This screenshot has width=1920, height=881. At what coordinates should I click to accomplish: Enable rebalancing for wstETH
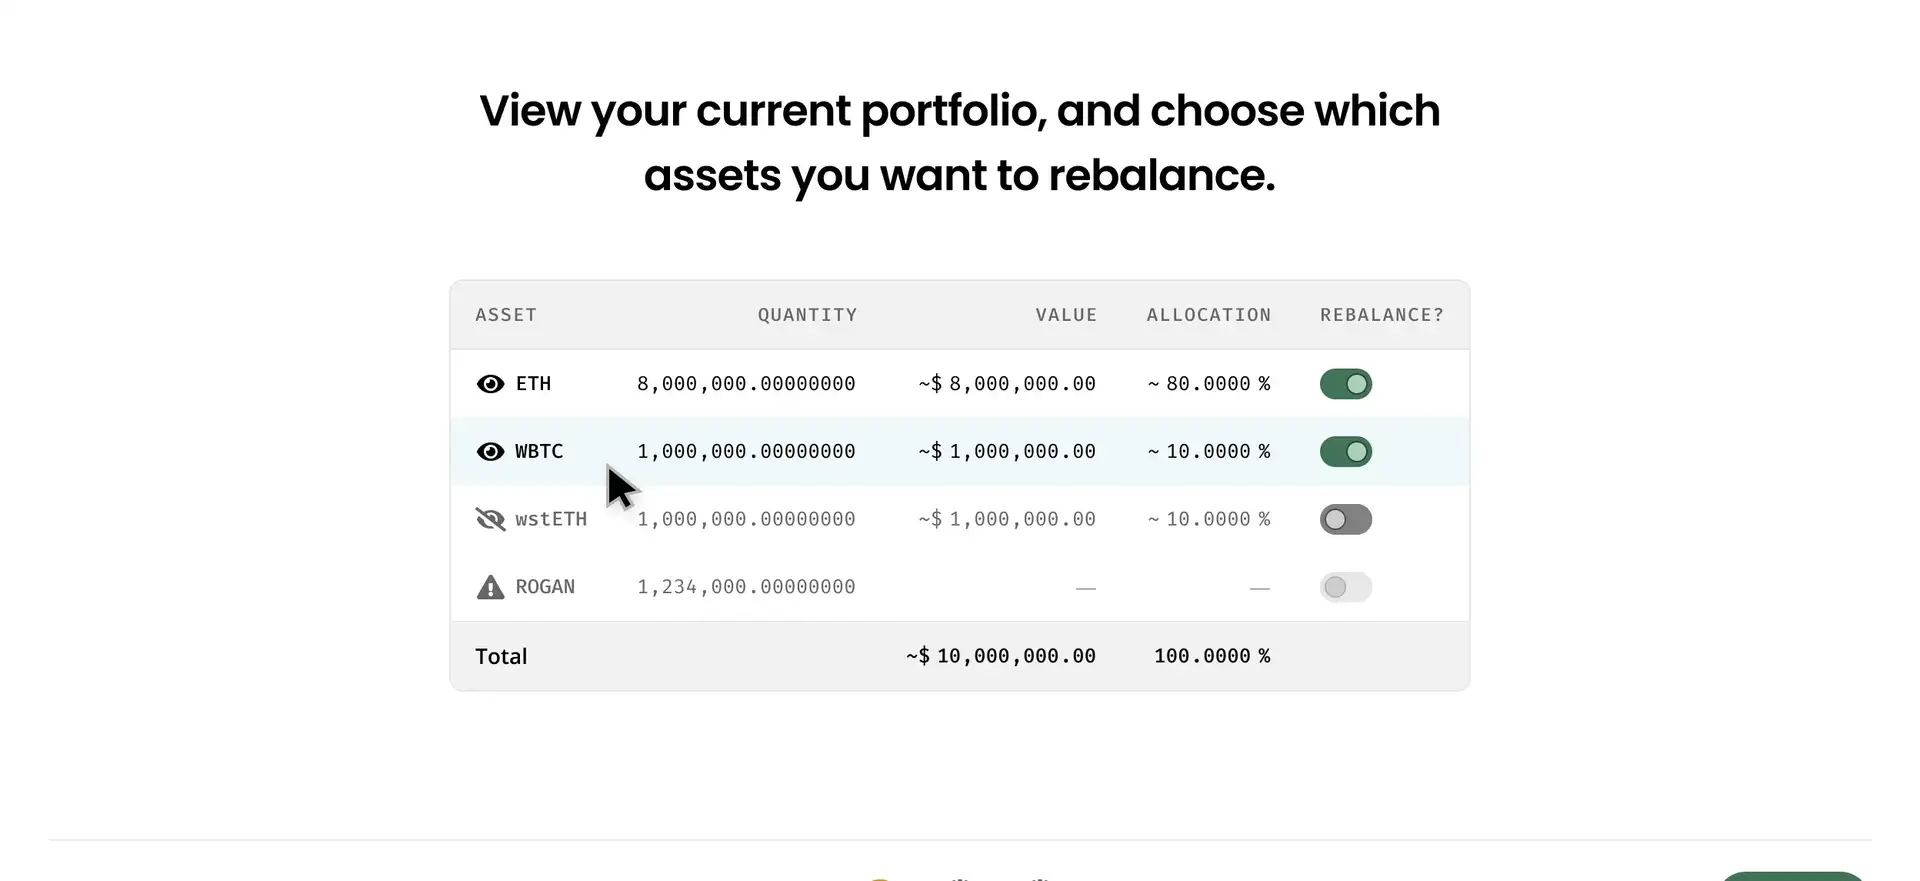[x=1345, y=519]
